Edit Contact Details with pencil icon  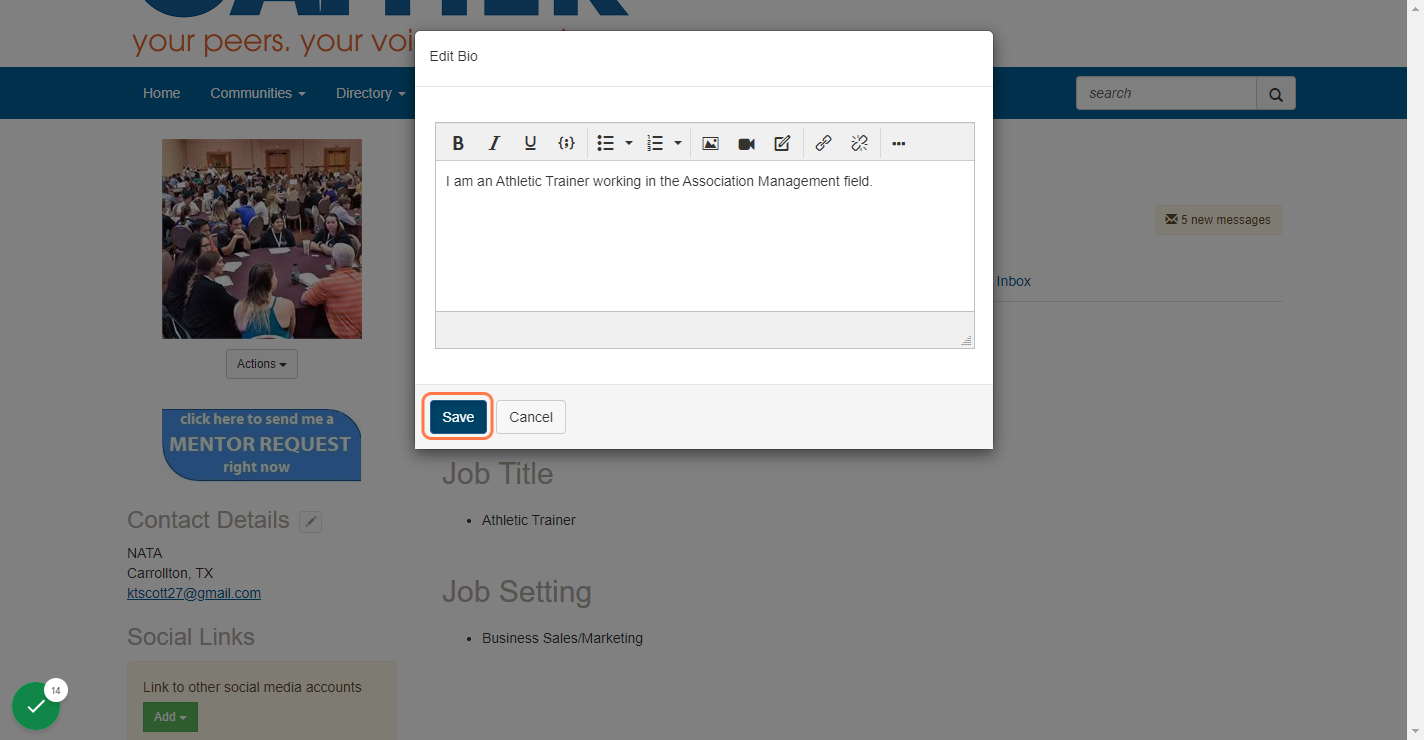pos(311,521)
